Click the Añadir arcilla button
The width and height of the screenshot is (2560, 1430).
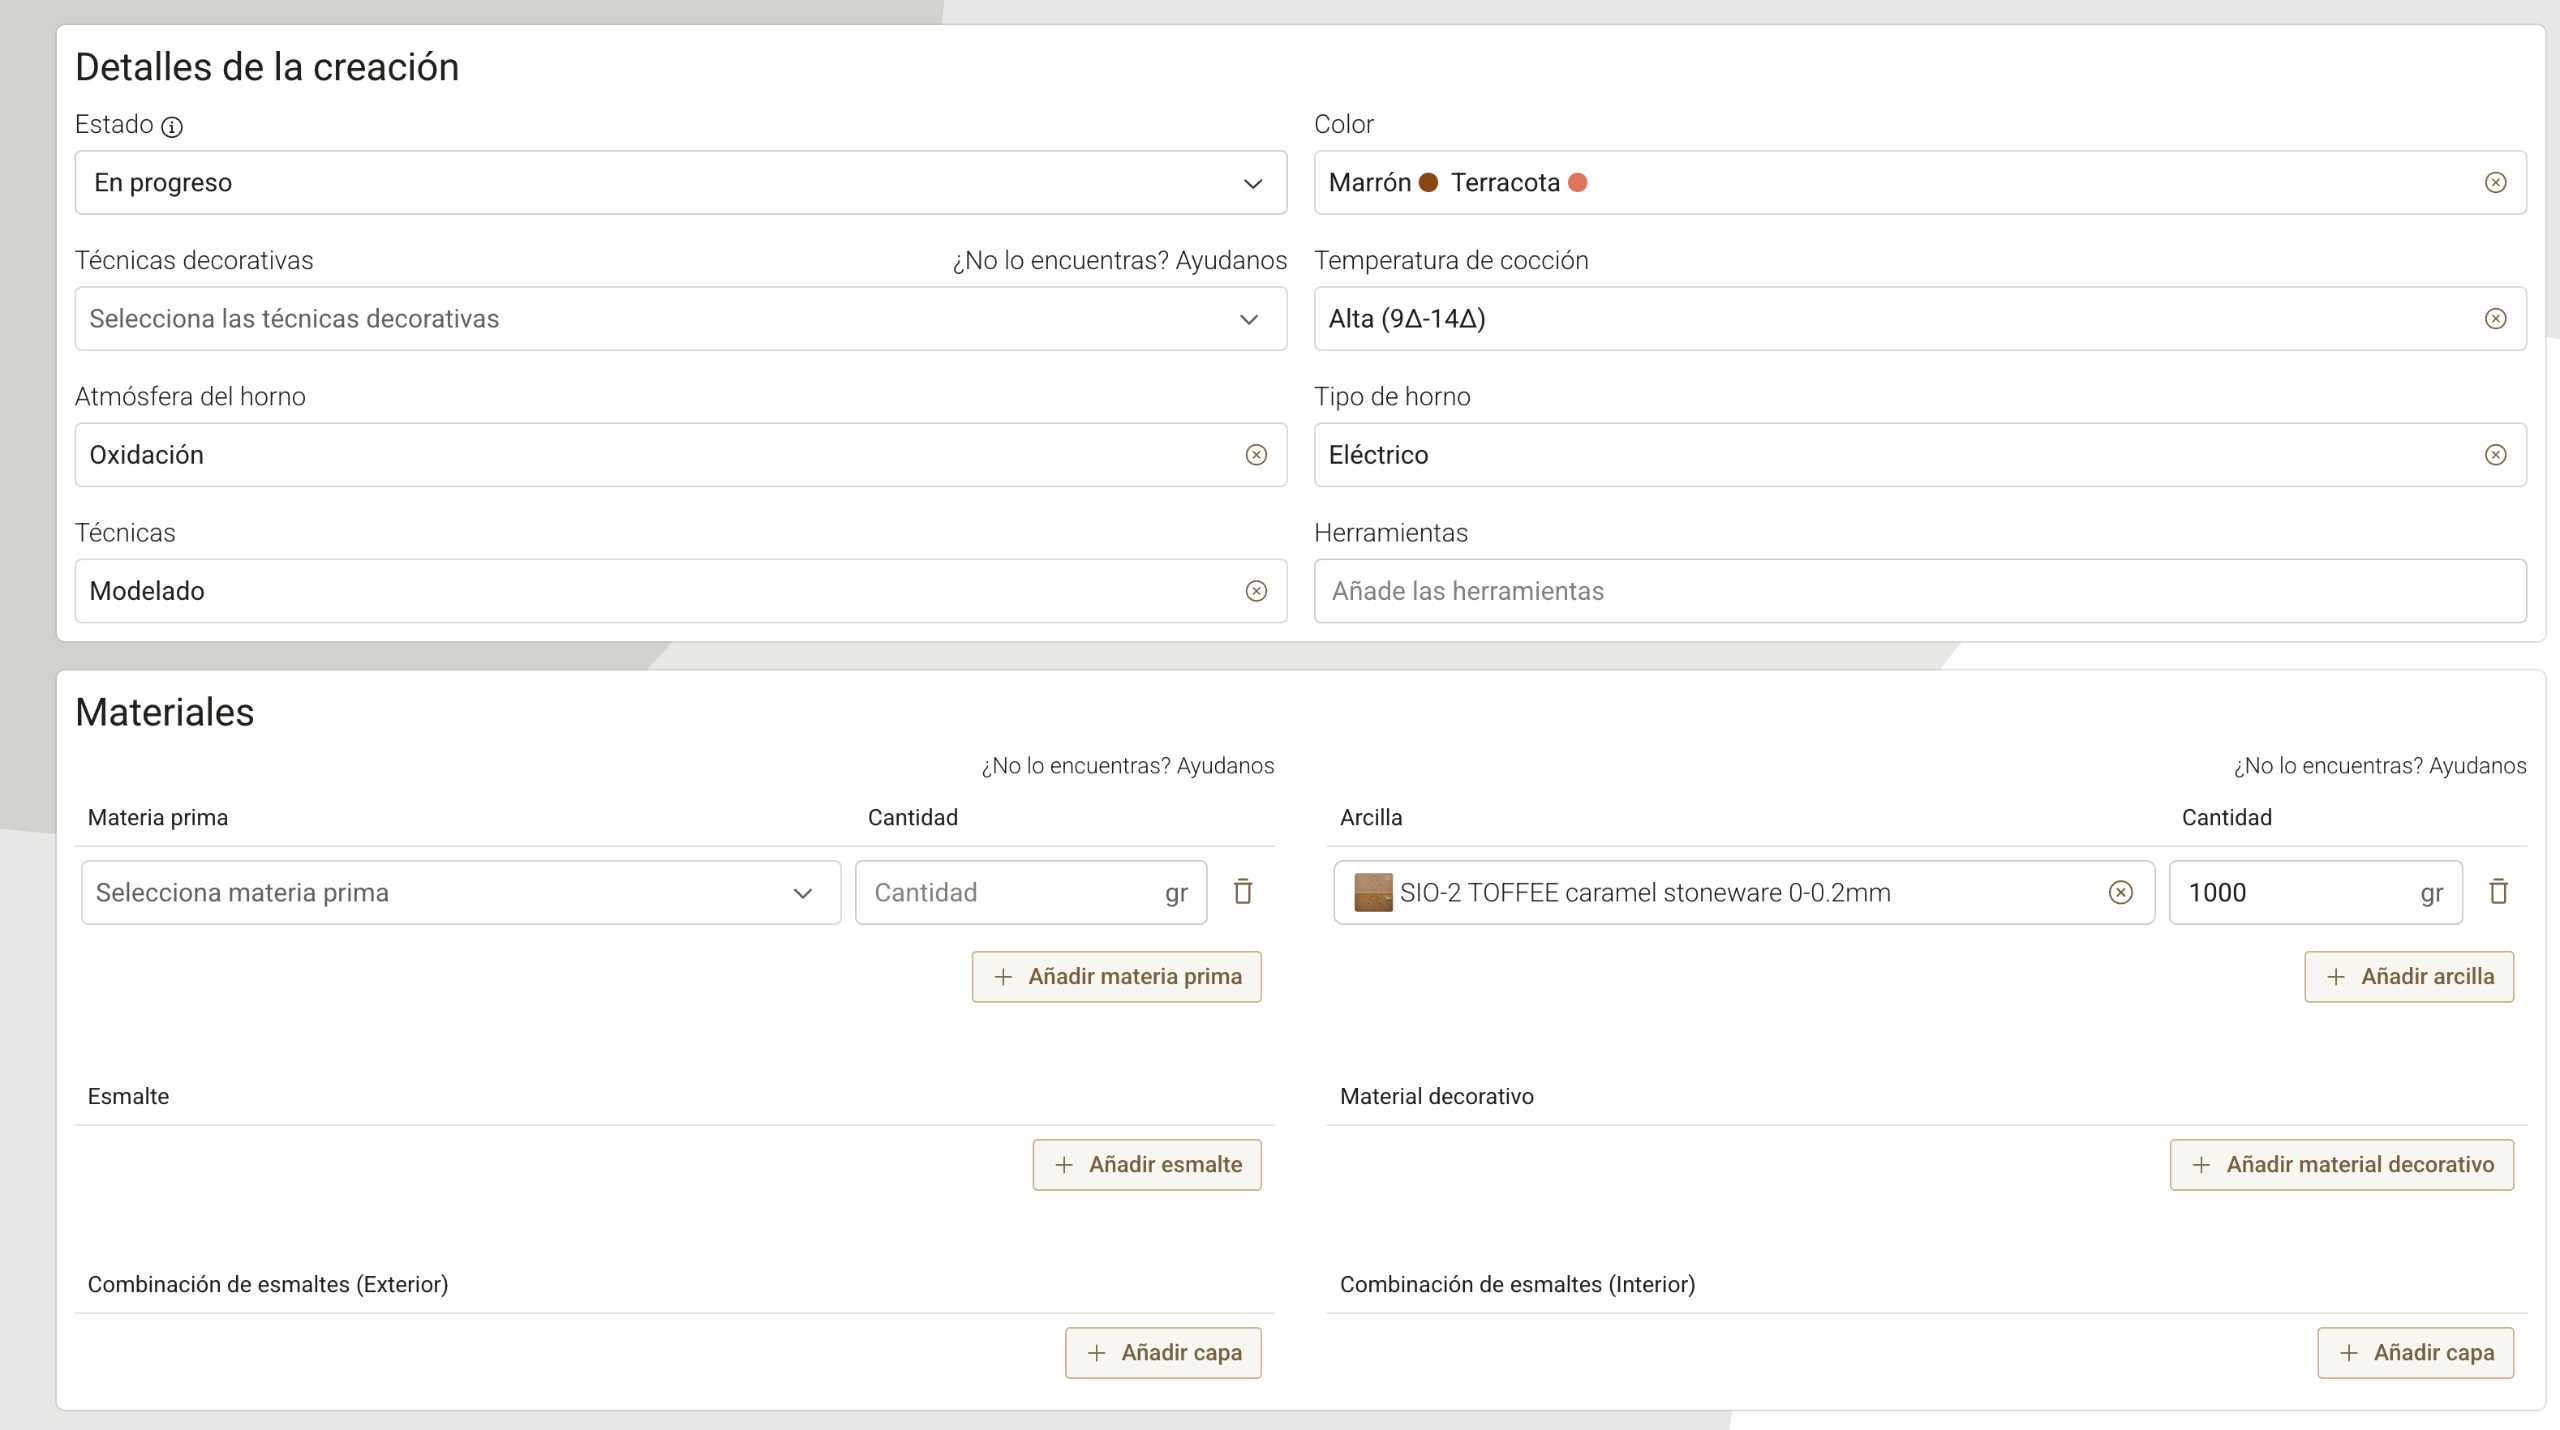tap(2408, 976)
